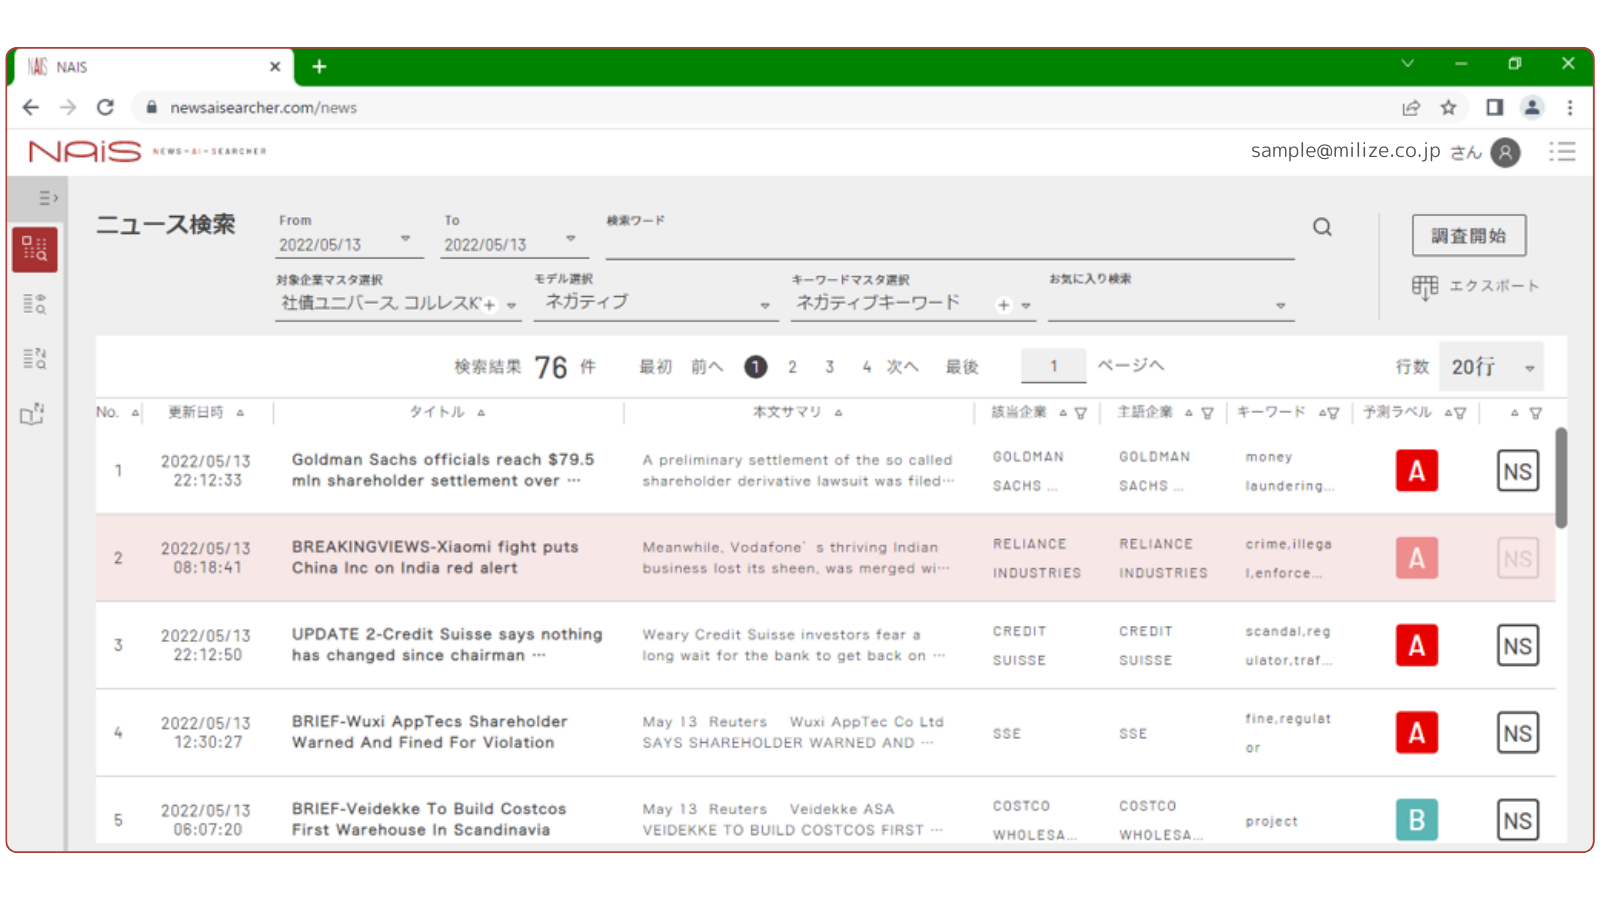The image size is (1600, 900).
Task: Expand the 対象企業マスタ選択 dropdown arrow
Action: pyautogui.click(x=512, y=305)
